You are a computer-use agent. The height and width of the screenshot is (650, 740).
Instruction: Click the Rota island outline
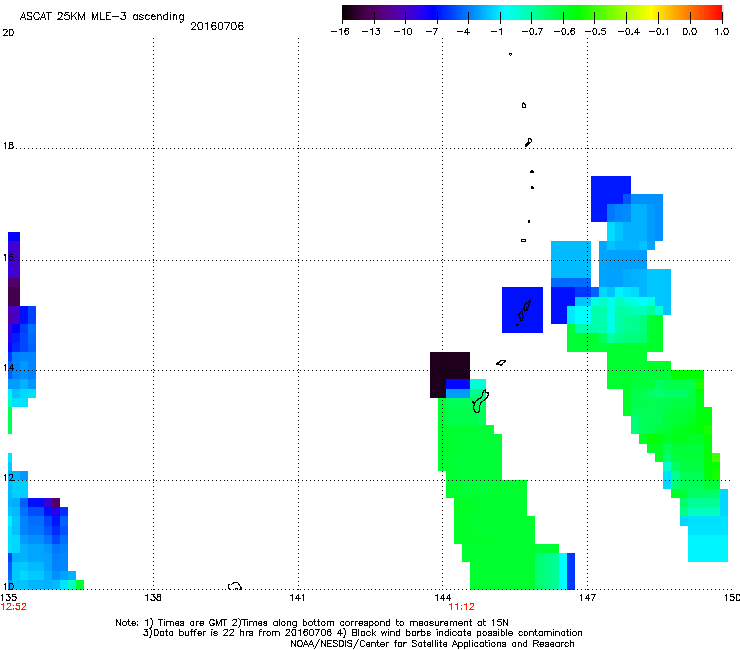coord(501,363)
